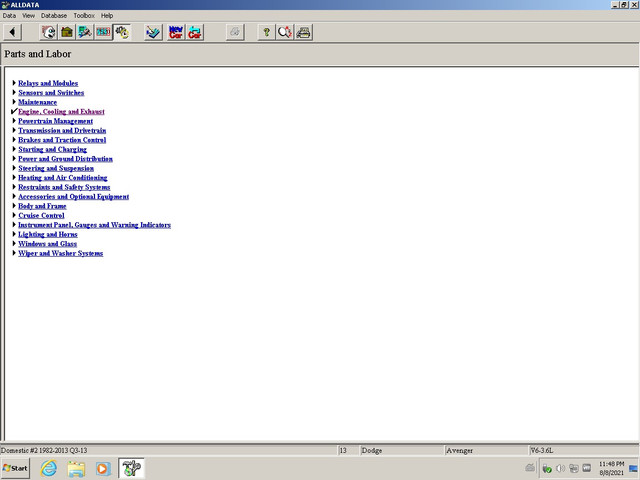640x480 pixels.
Task: Click the V6-3.6L engine status field
Action: (584, 451)
